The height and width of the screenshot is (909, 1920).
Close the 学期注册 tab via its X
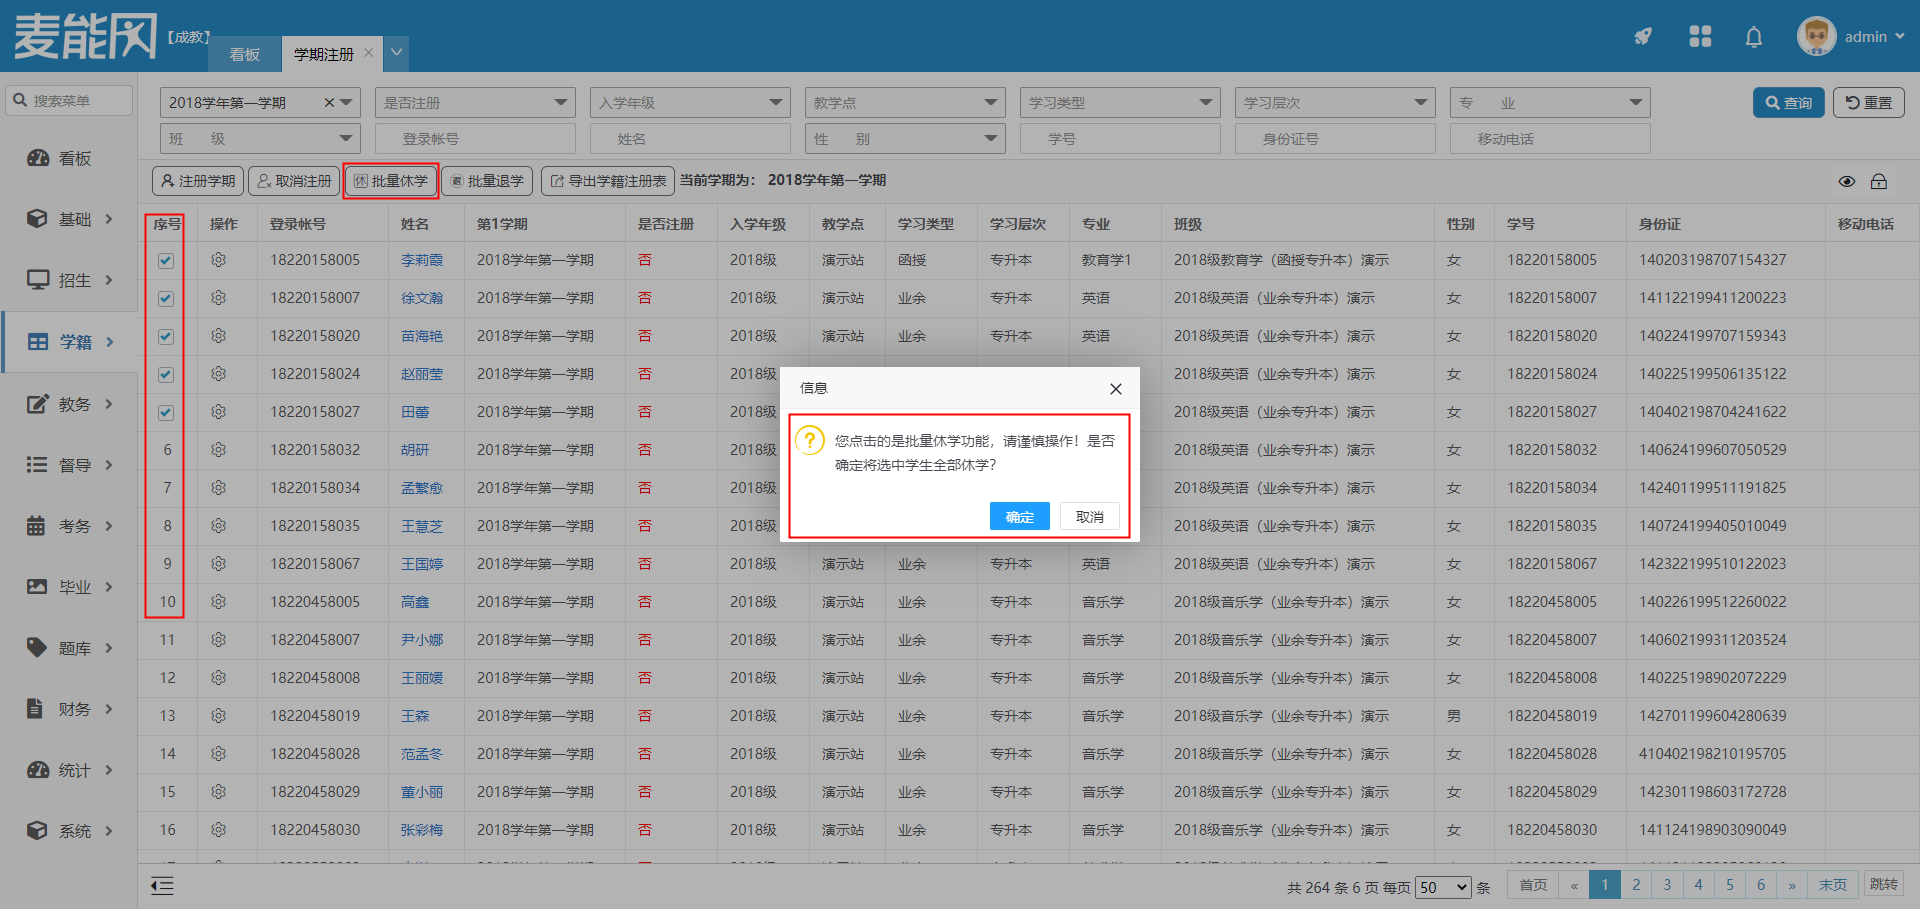369,53
